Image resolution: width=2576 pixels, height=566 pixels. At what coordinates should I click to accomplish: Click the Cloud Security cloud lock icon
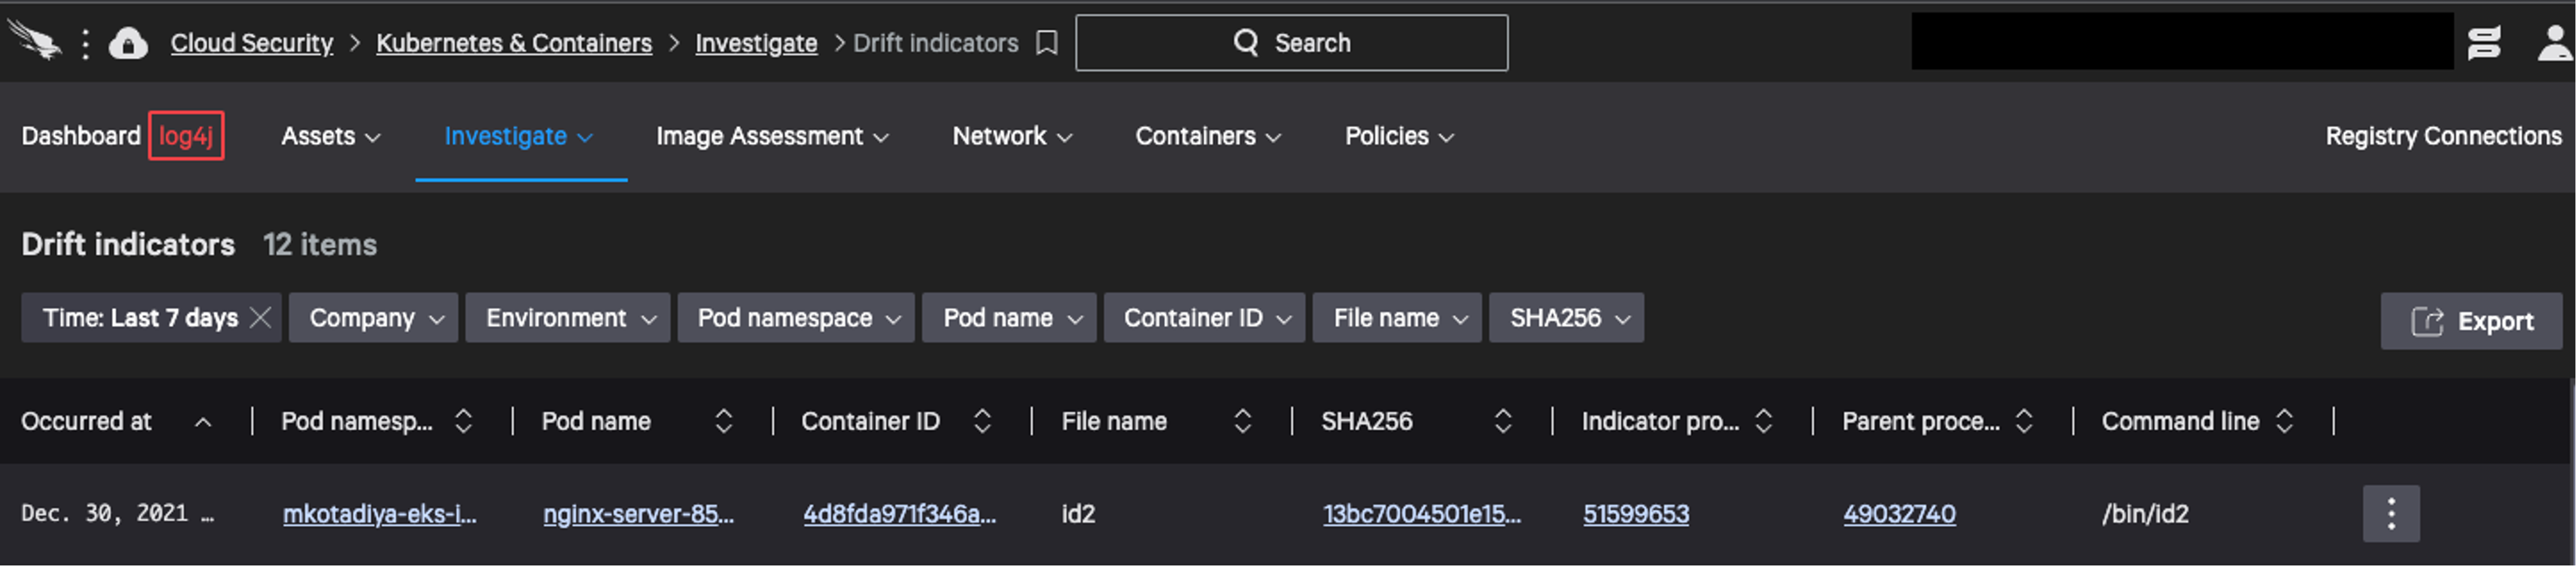click(128, 43)
